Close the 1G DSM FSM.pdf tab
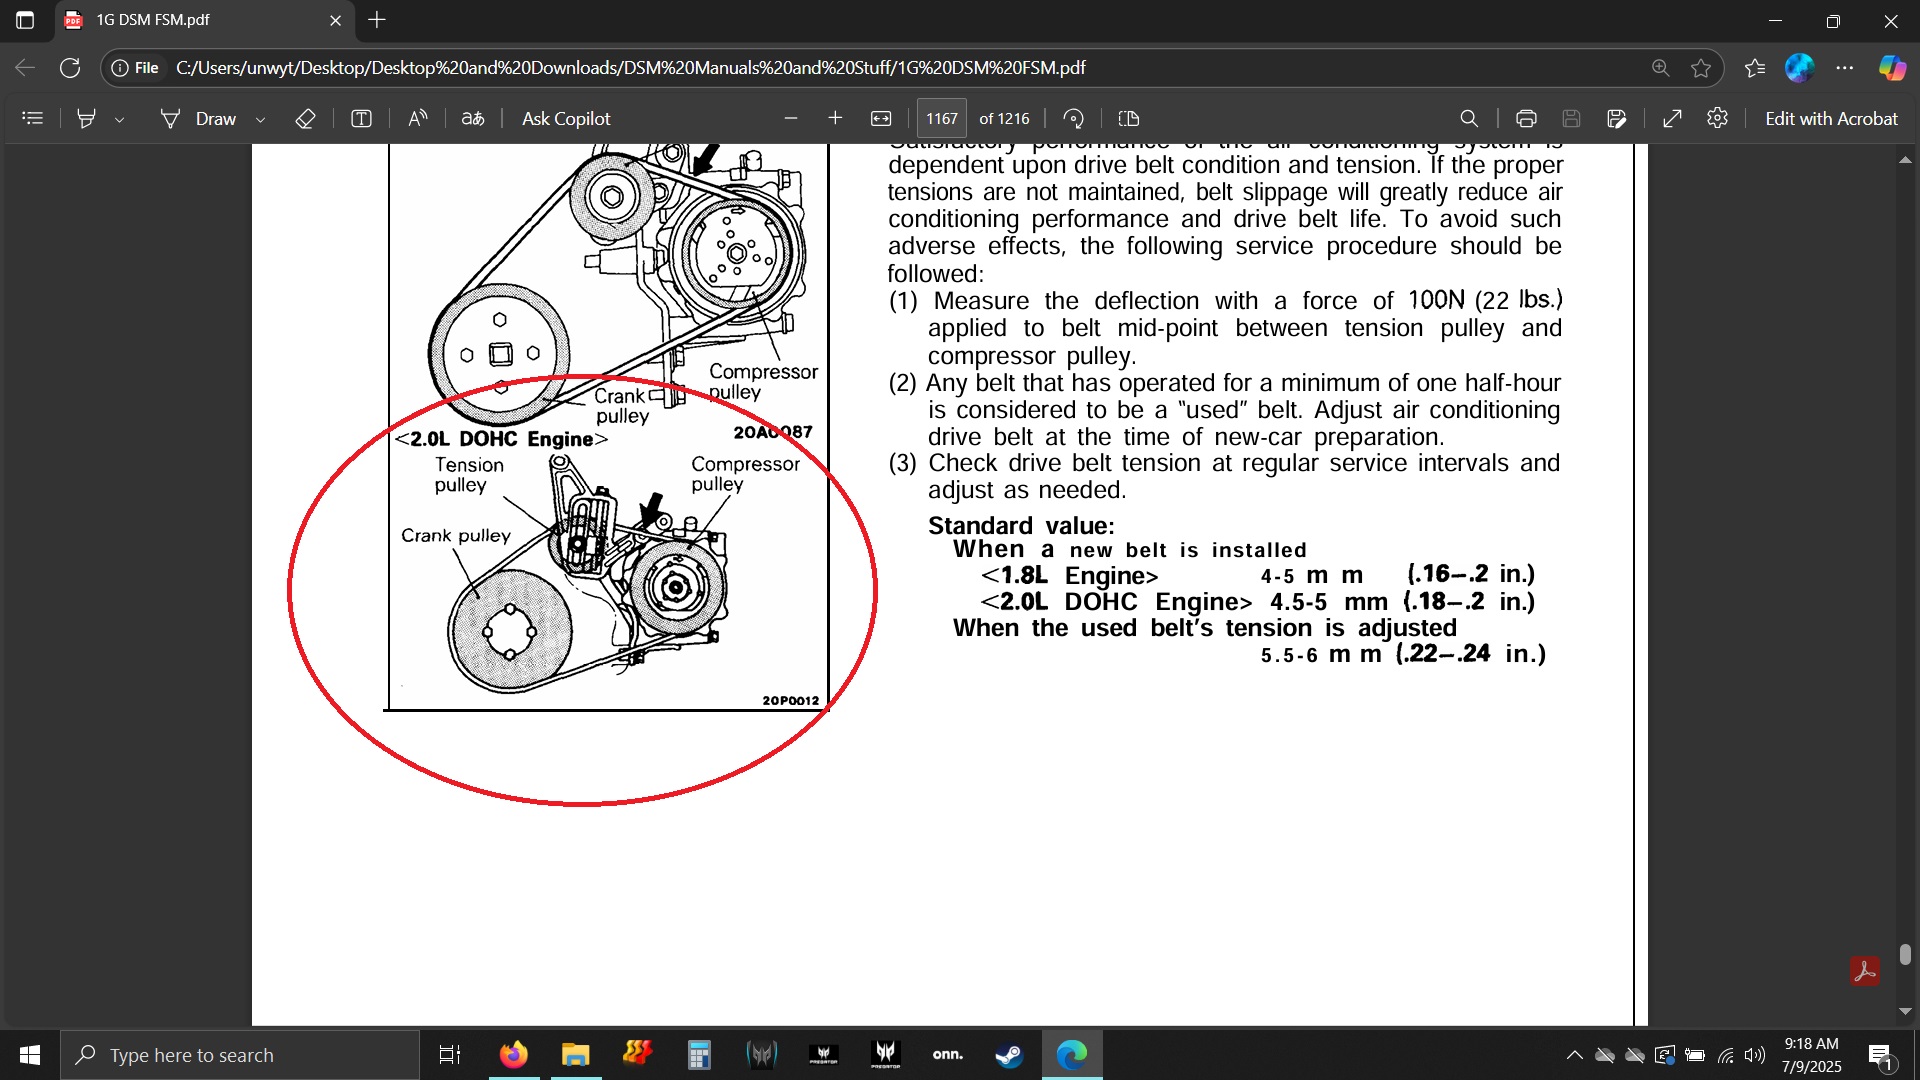Screen dimensions: 1920x1080 tap(335, 20)
